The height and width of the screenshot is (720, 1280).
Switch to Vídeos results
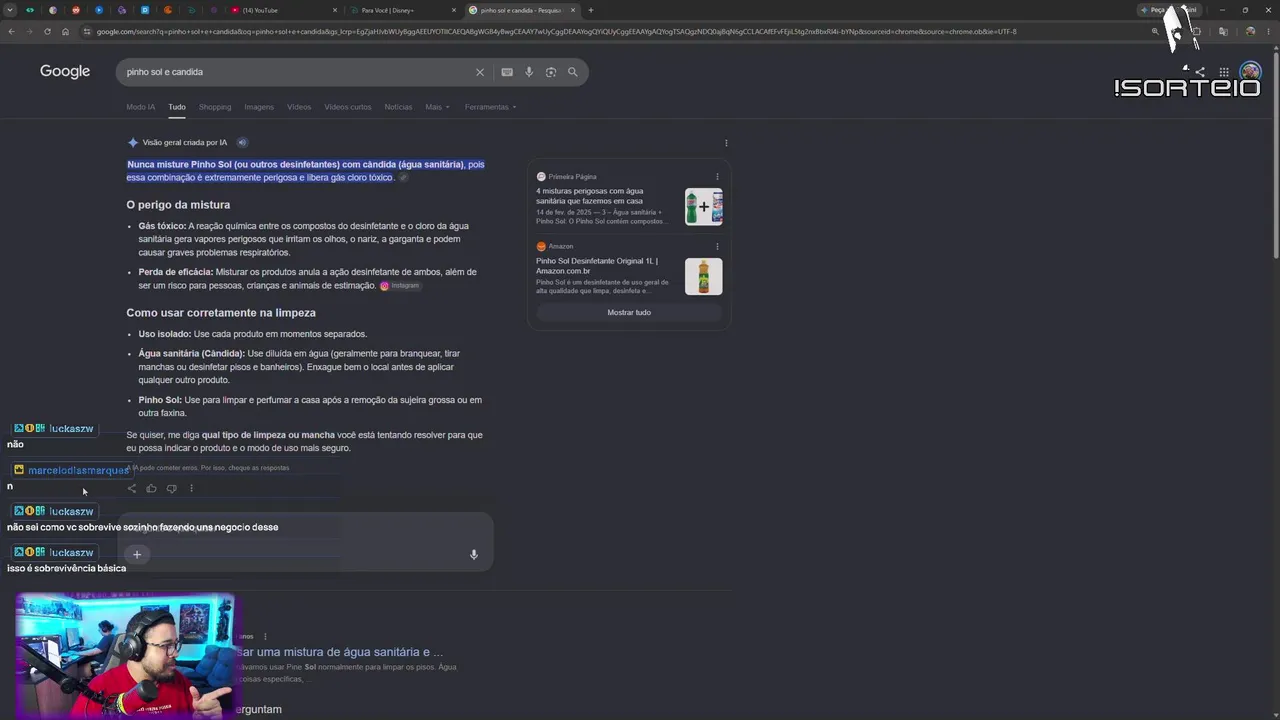point(299,107)
